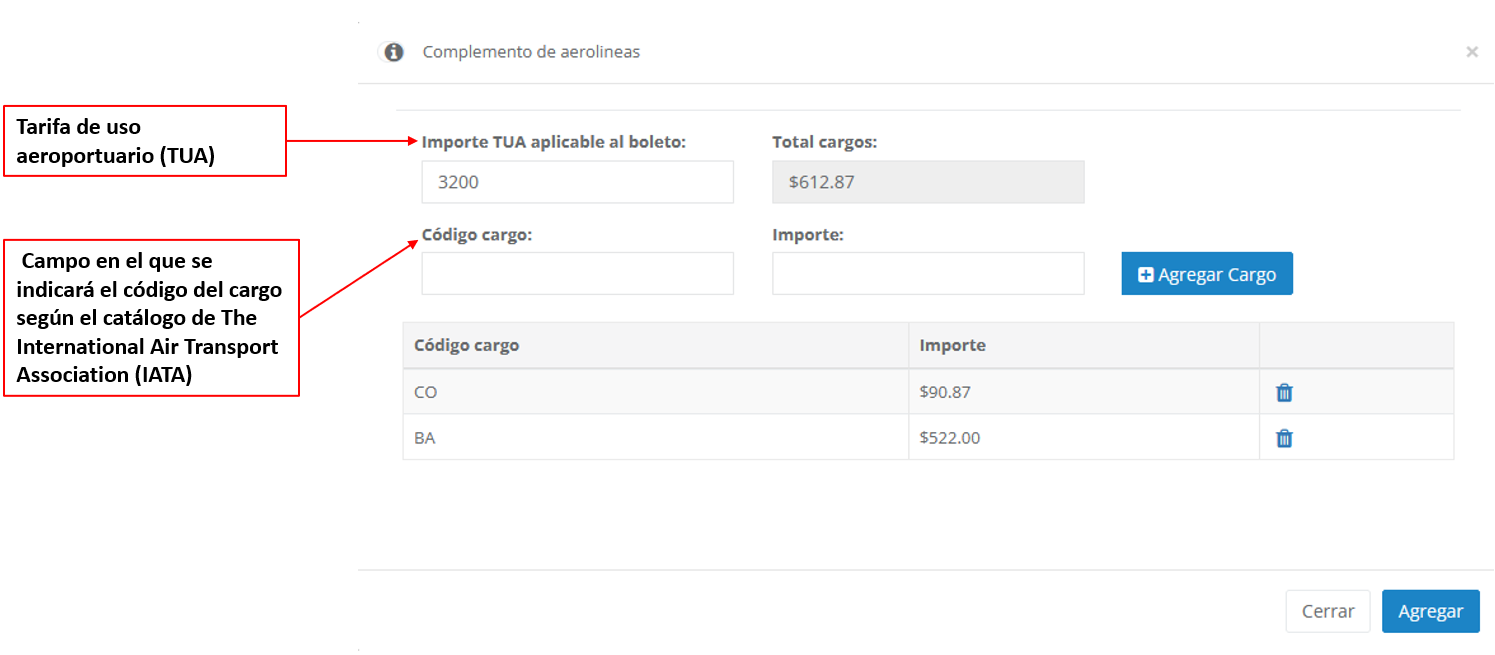Click the Total cargos field
The image size is (1495, 655).
[x=928, y=182]
